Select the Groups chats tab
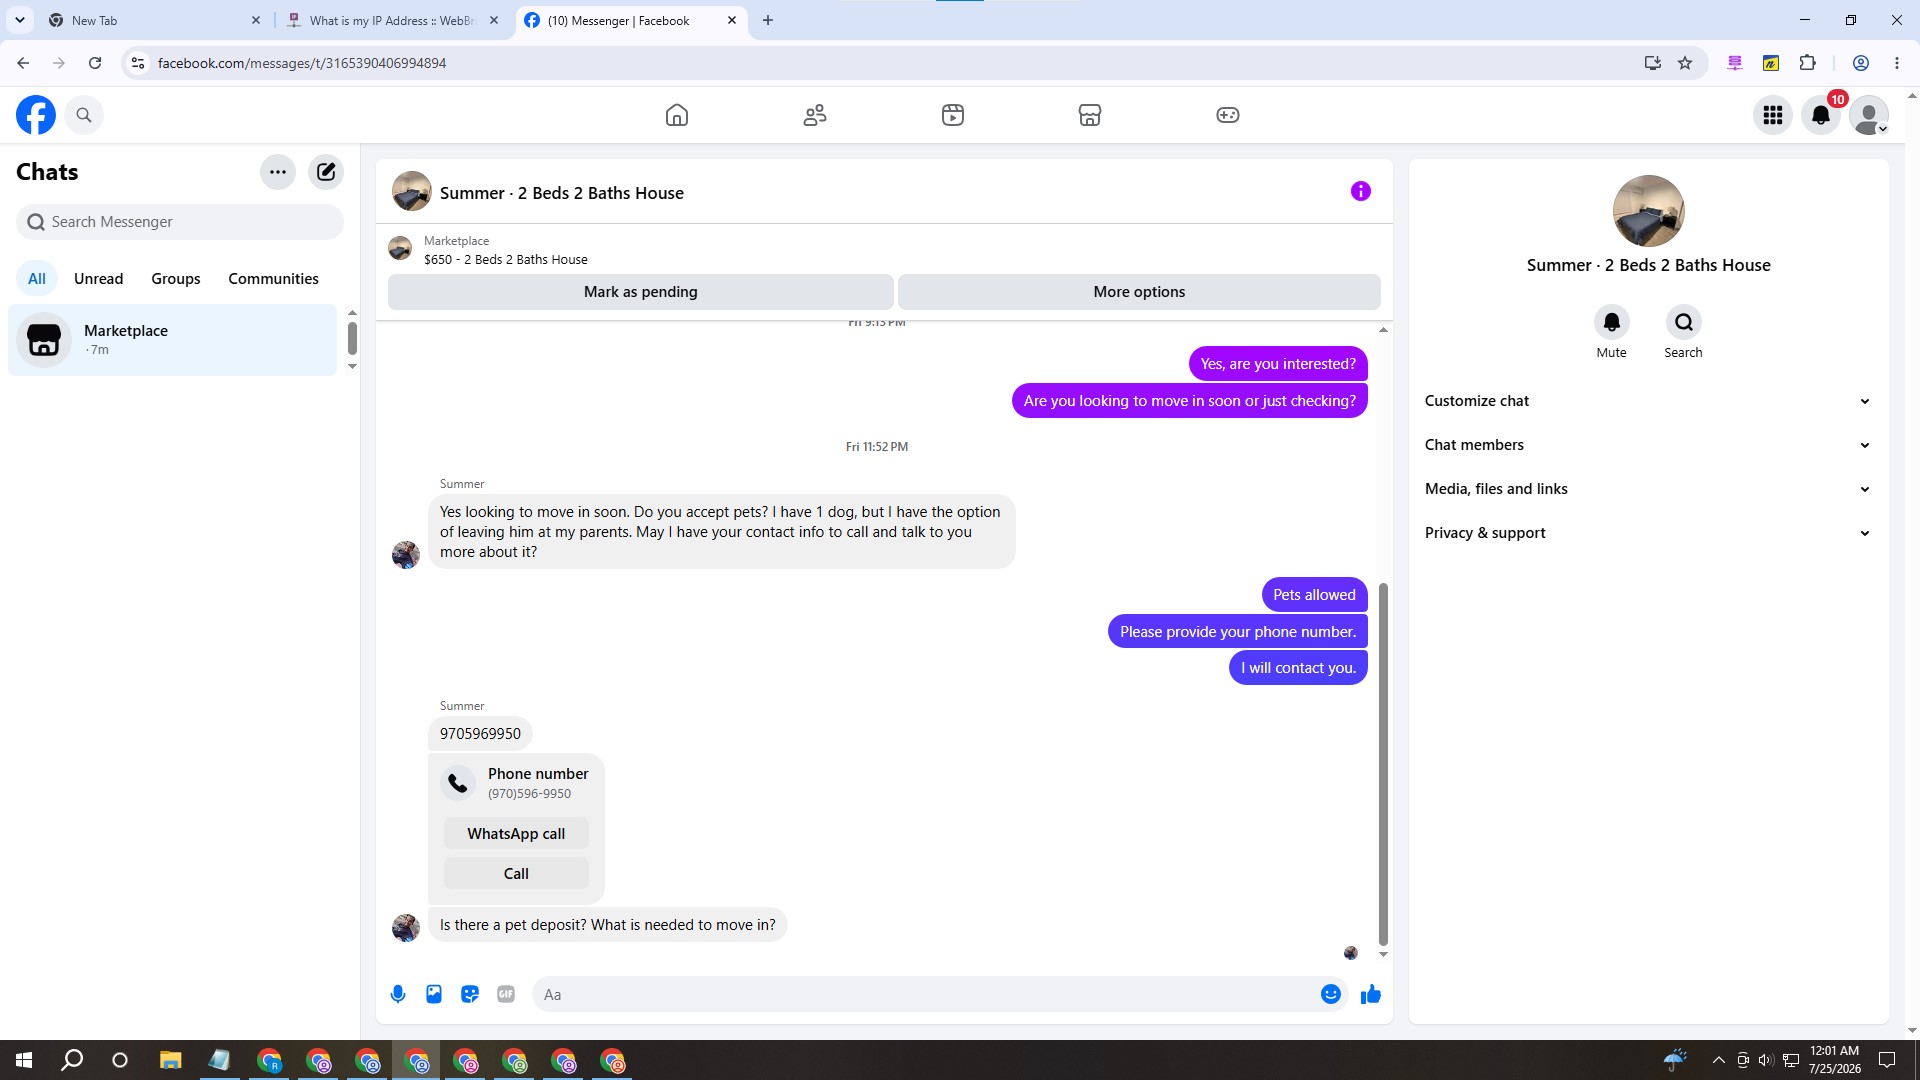The width and height of the screenshot is (1920, 1080). click(176, 279)
